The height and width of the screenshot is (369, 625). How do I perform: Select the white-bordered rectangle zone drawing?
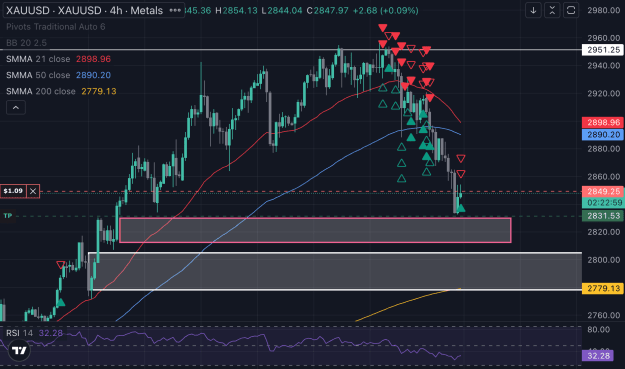click(335, 271)
